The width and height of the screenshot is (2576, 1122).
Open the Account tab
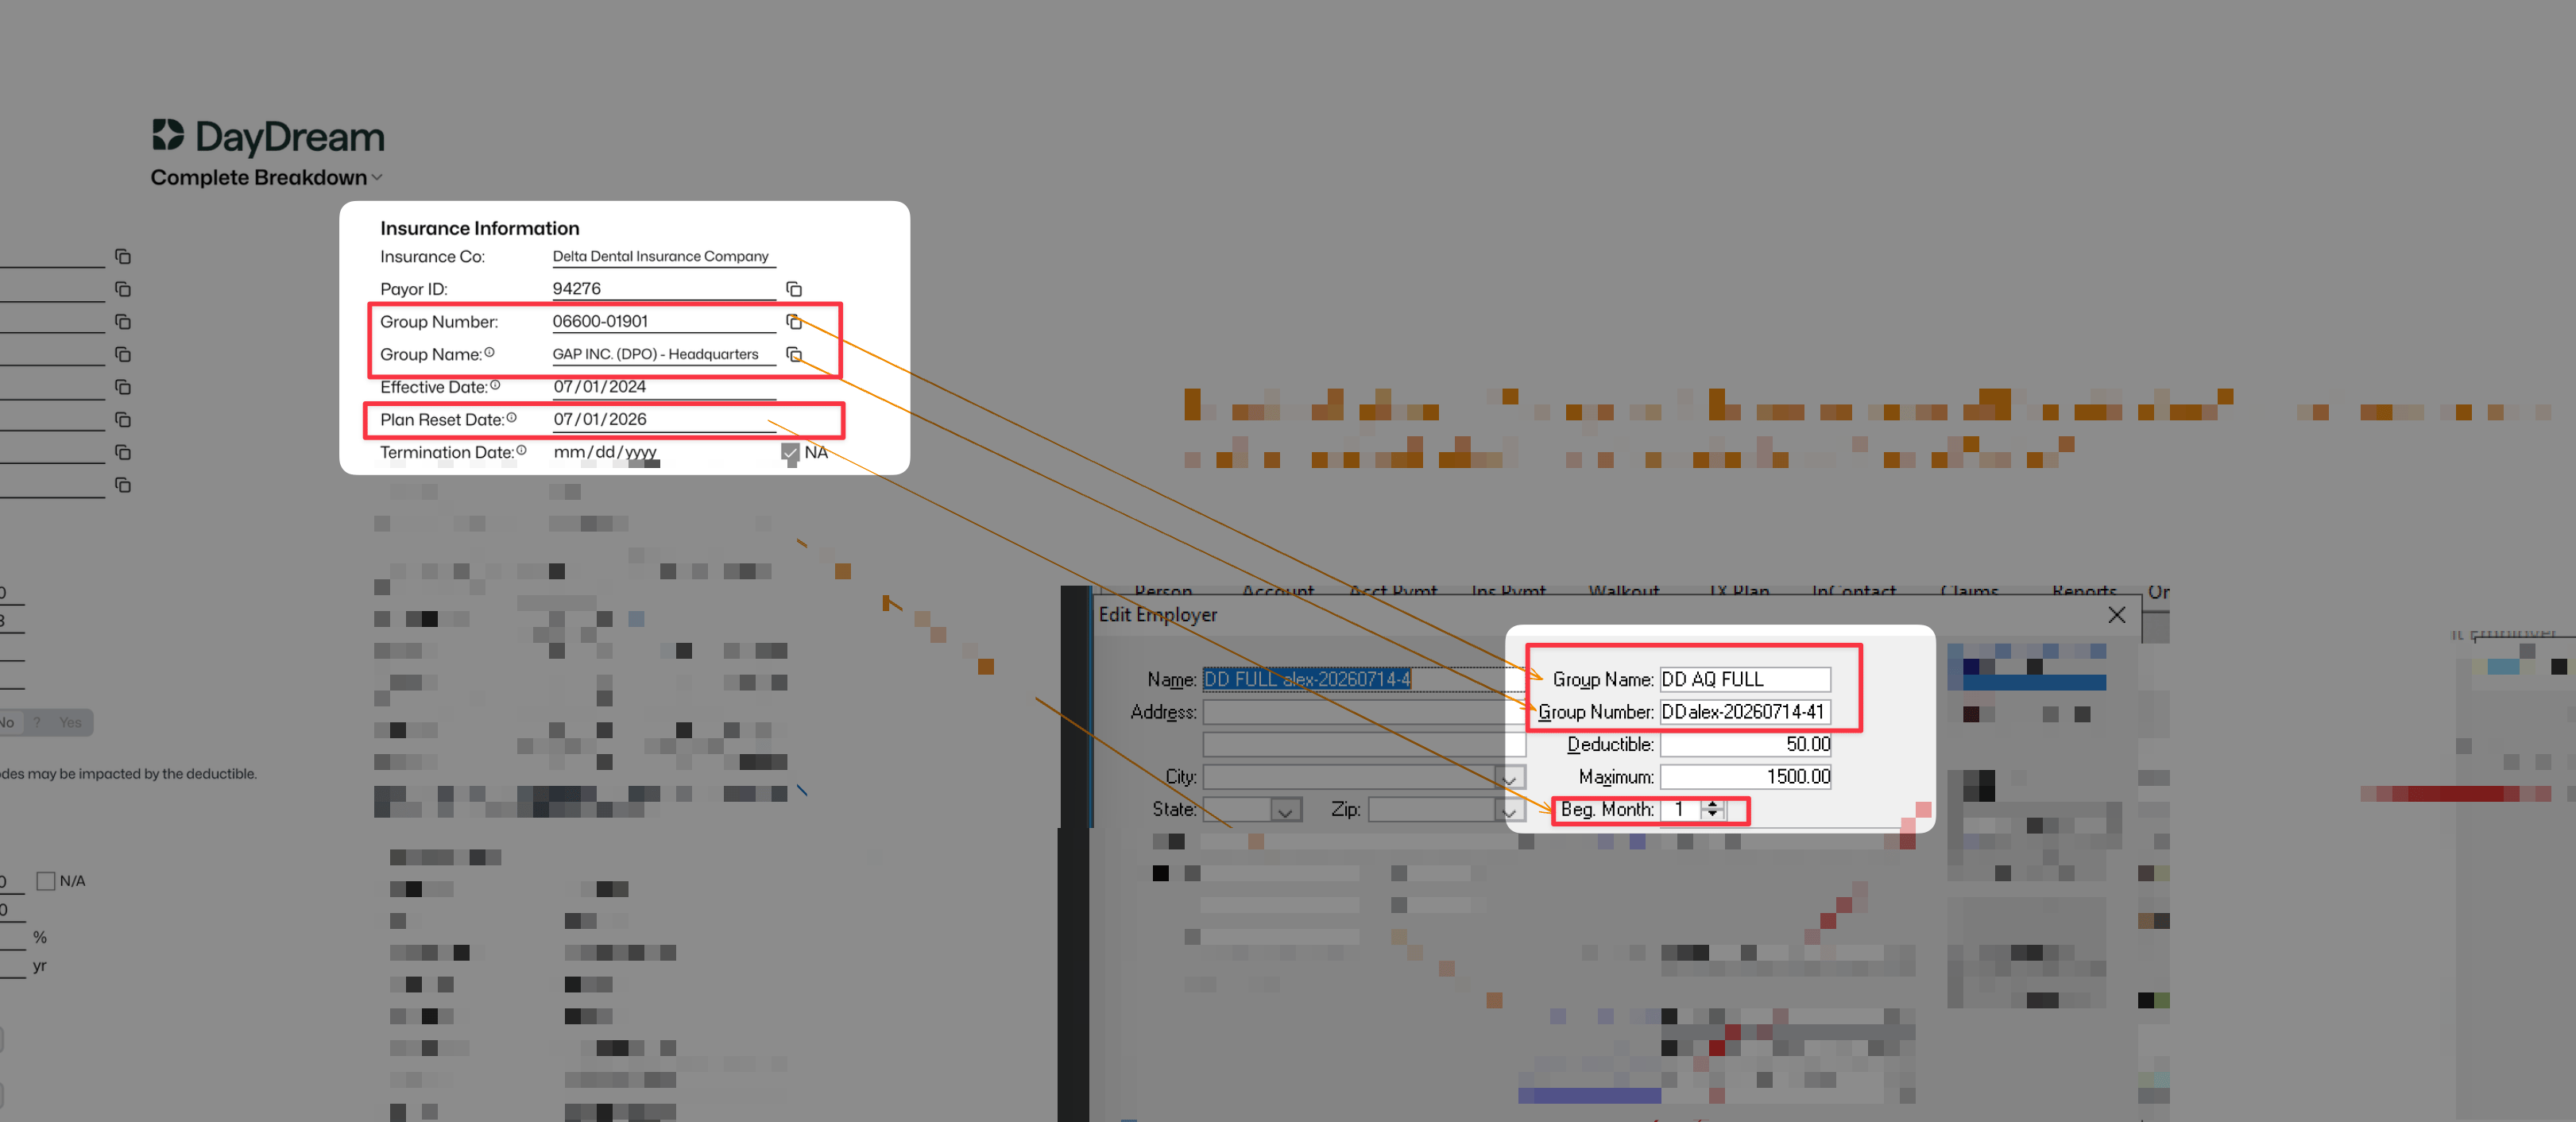click(1278, 592)
